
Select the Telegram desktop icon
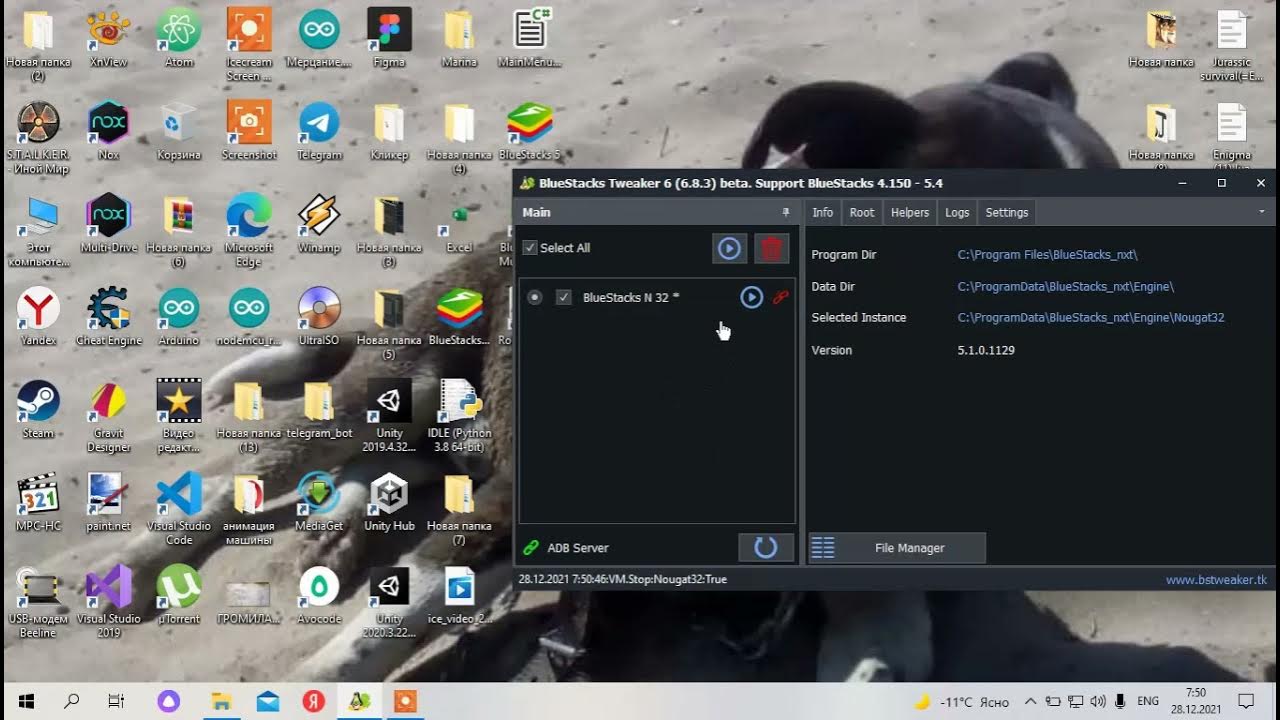pos(319,132)
